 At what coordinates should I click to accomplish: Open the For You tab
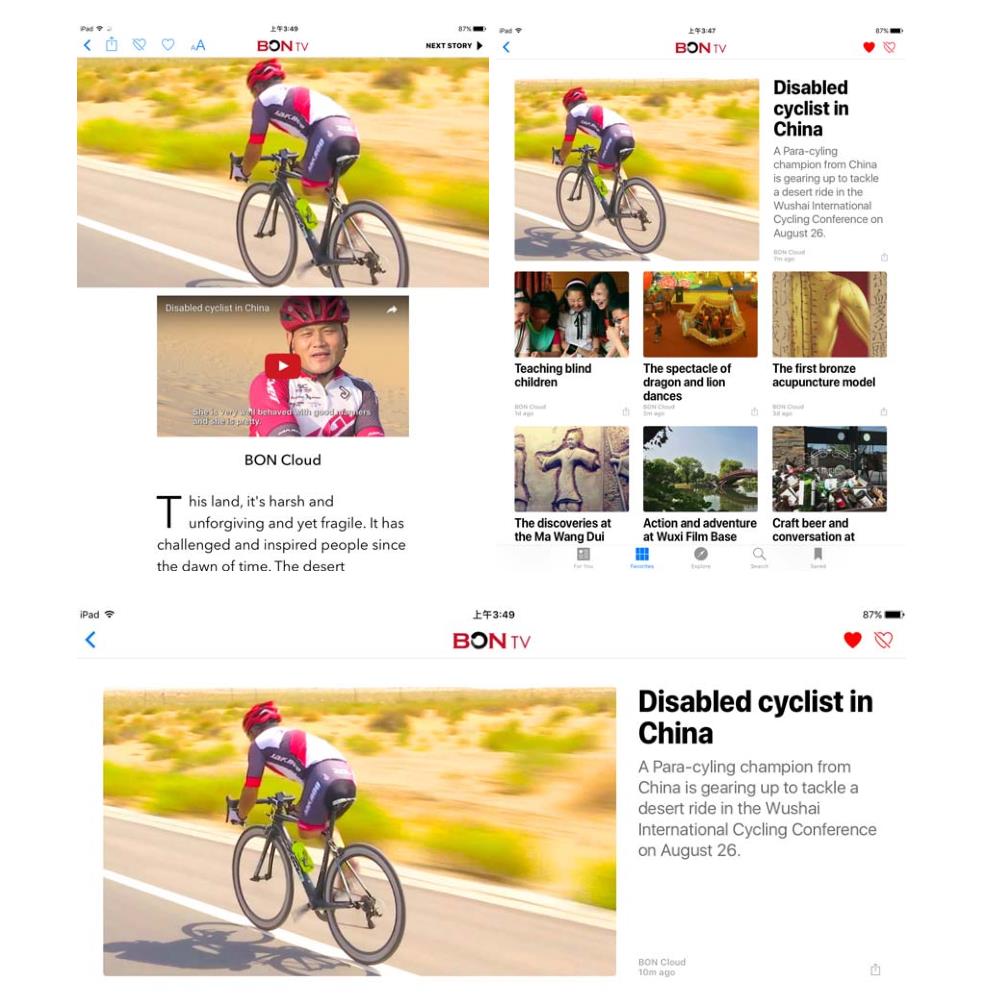click(583, 557)
